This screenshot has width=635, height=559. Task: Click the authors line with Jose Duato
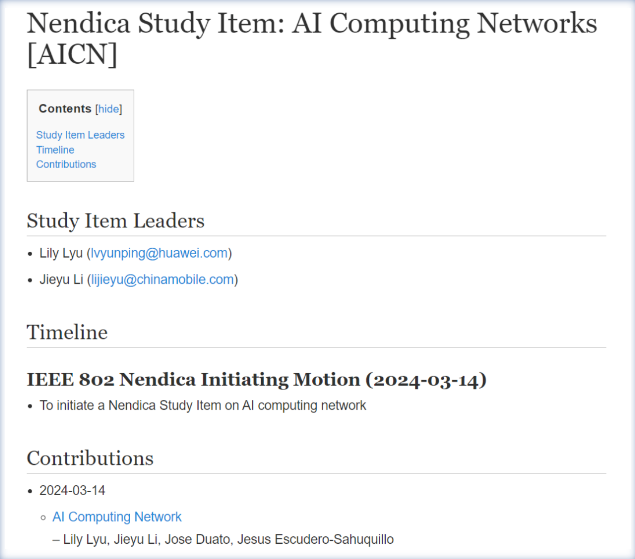(x=223, y=540)
